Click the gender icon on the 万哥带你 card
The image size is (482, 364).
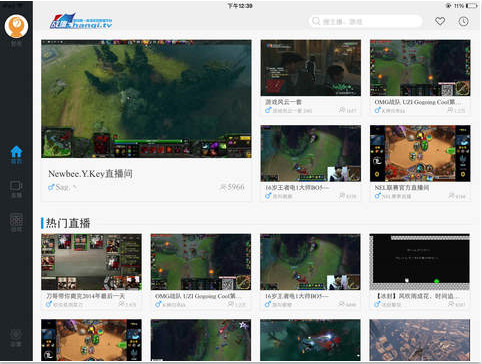pos(49,304)
